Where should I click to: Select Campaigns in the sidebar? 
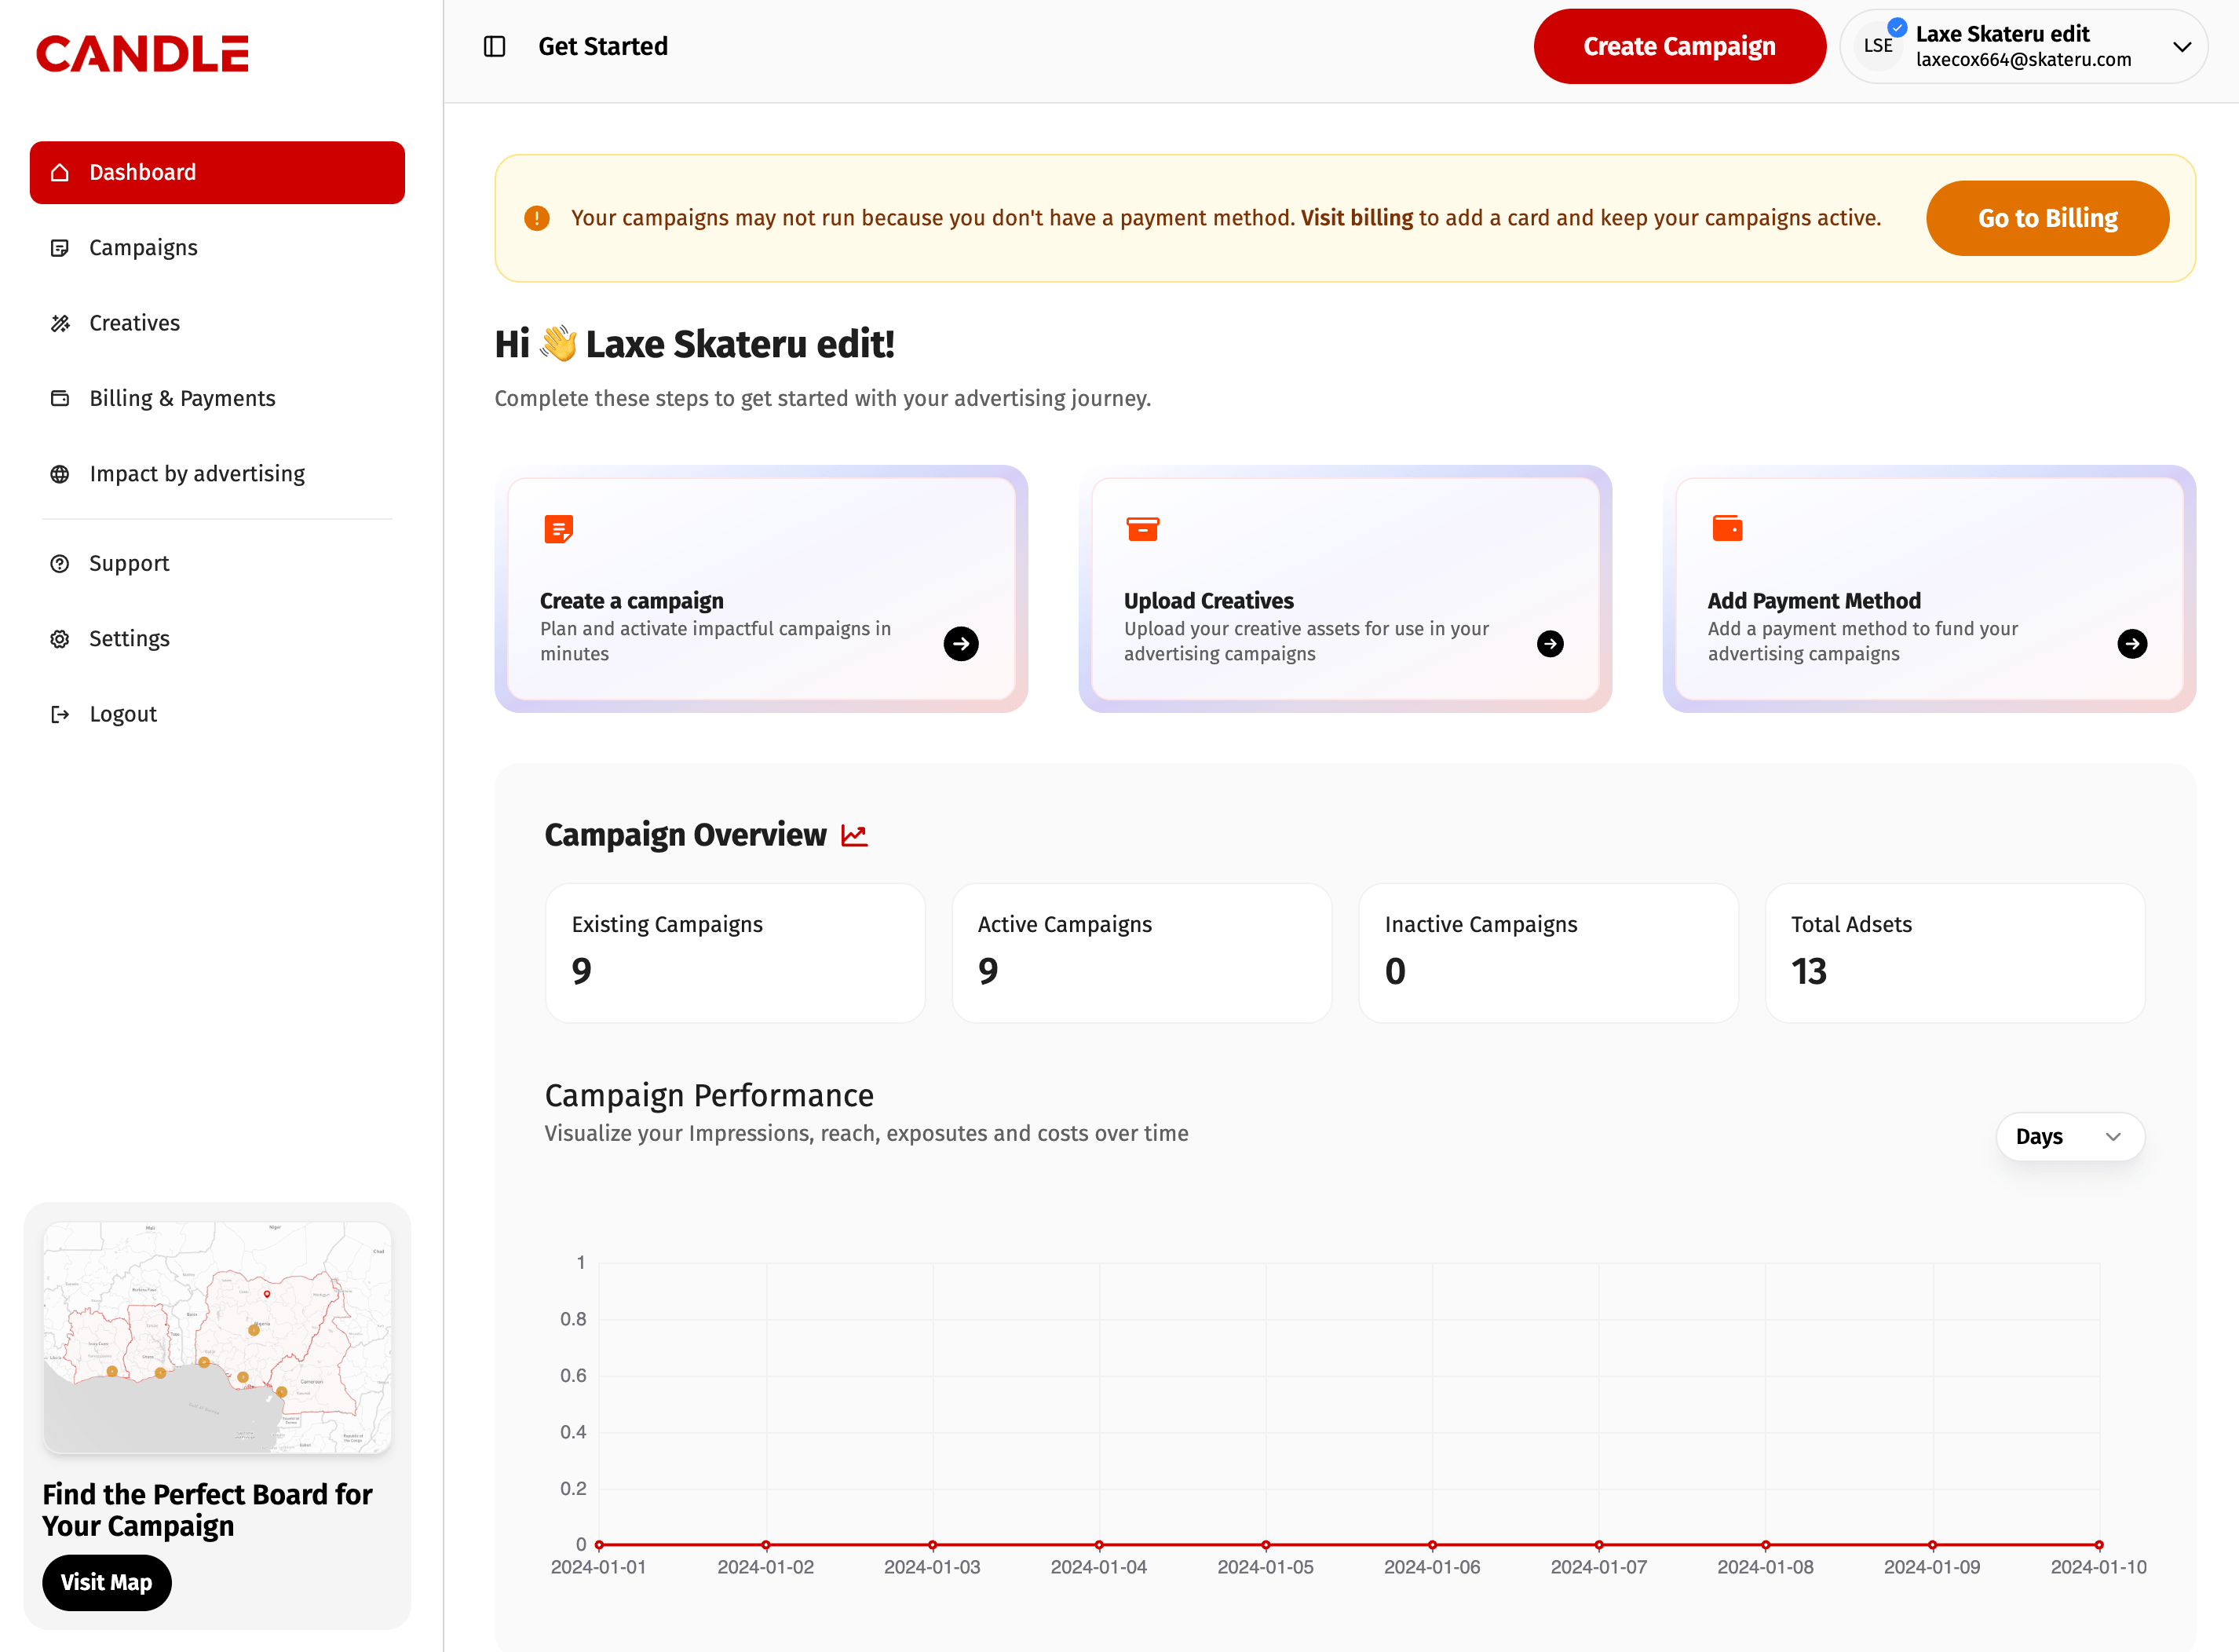tap(142, 247)
